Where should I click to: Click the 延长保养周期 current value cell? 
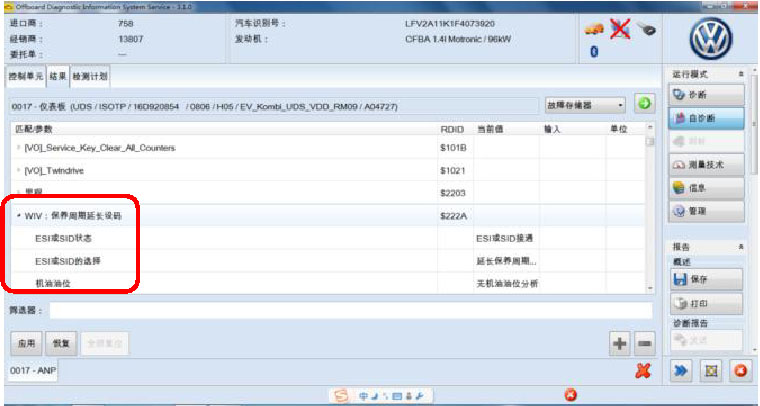coord(506,261)
